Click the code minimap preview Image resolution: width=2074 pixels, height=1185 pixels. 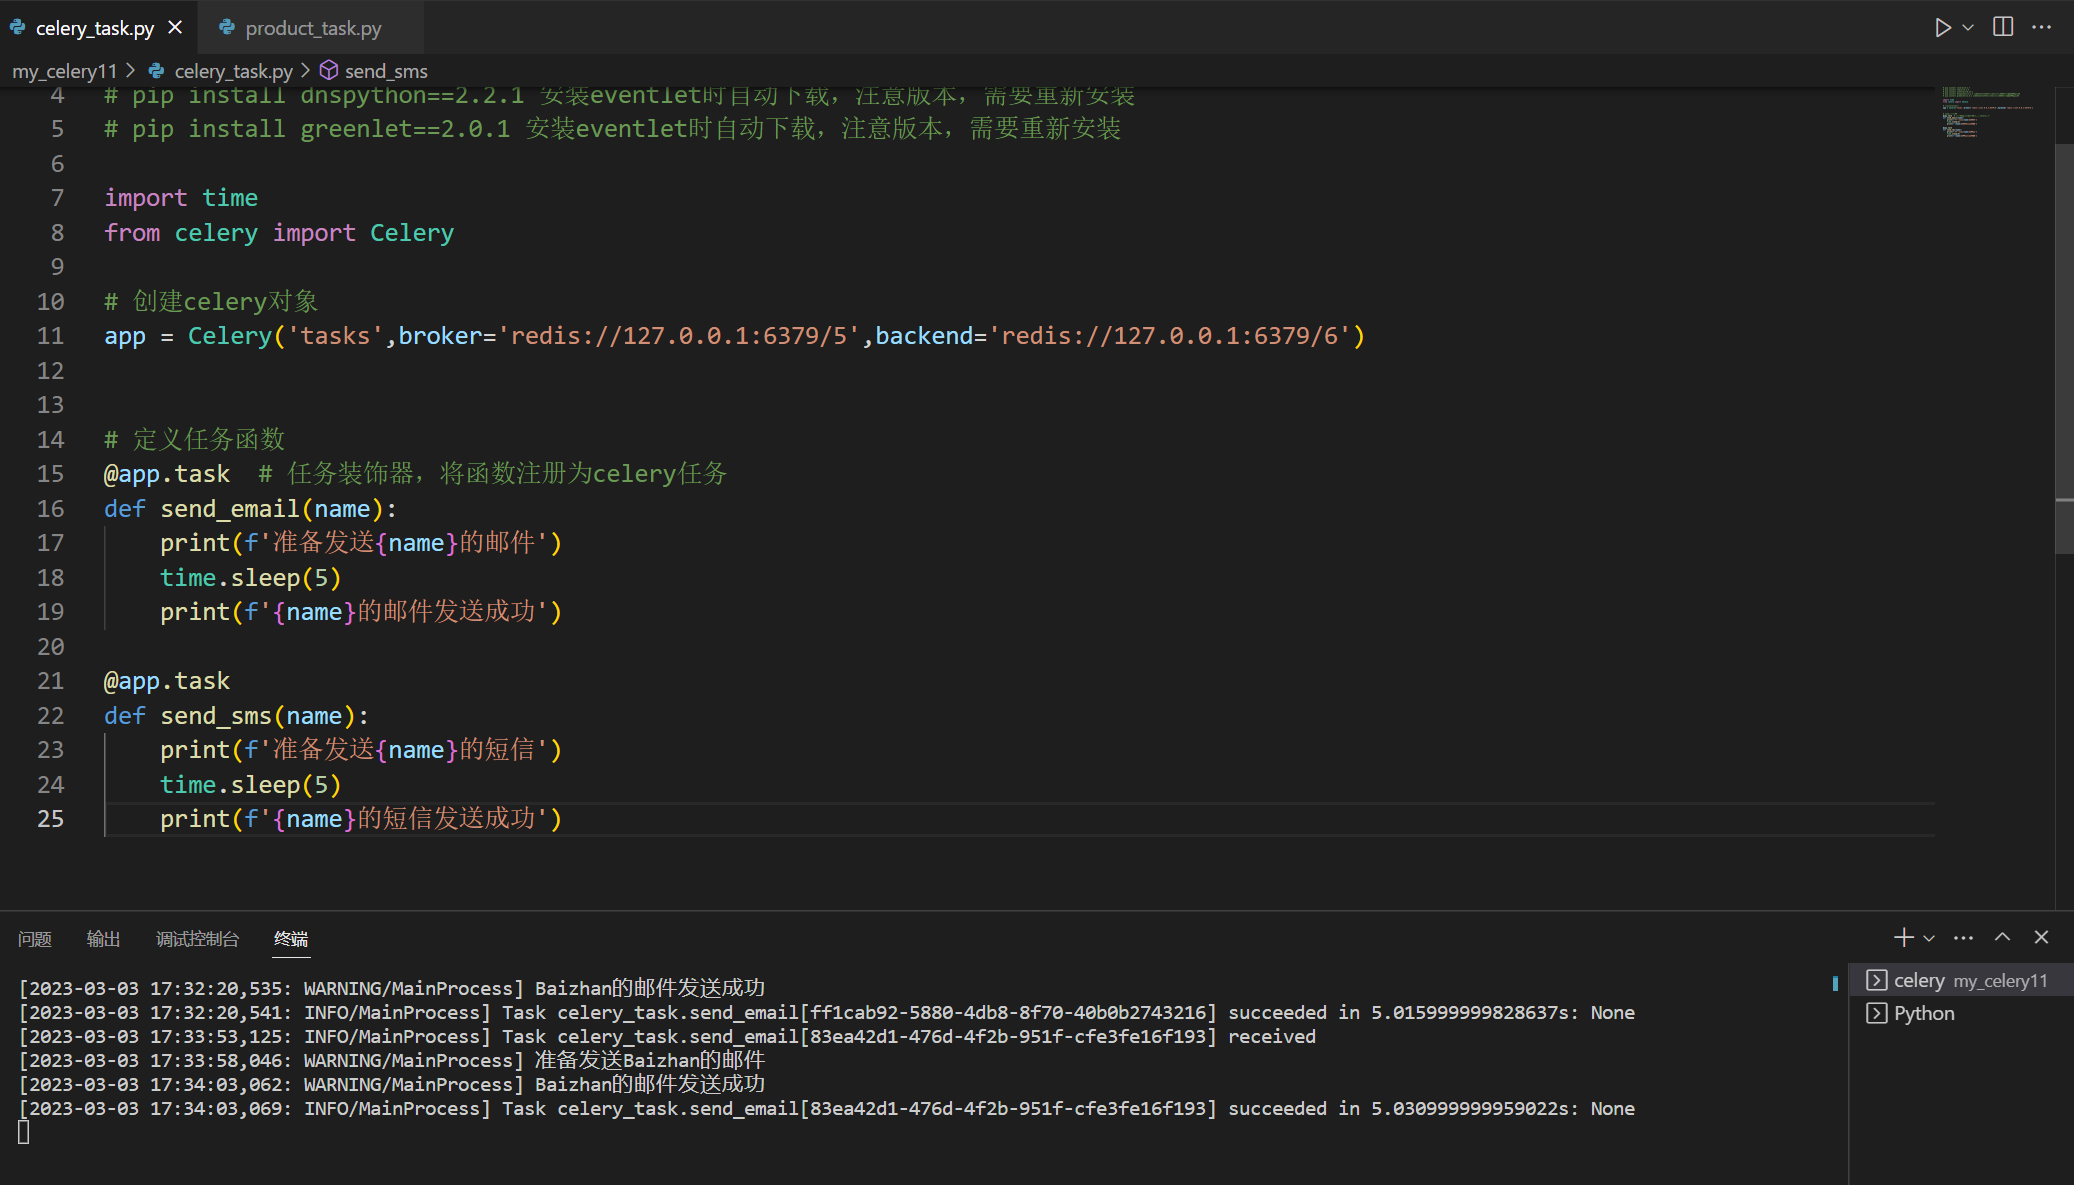[x=1987, y=112]
